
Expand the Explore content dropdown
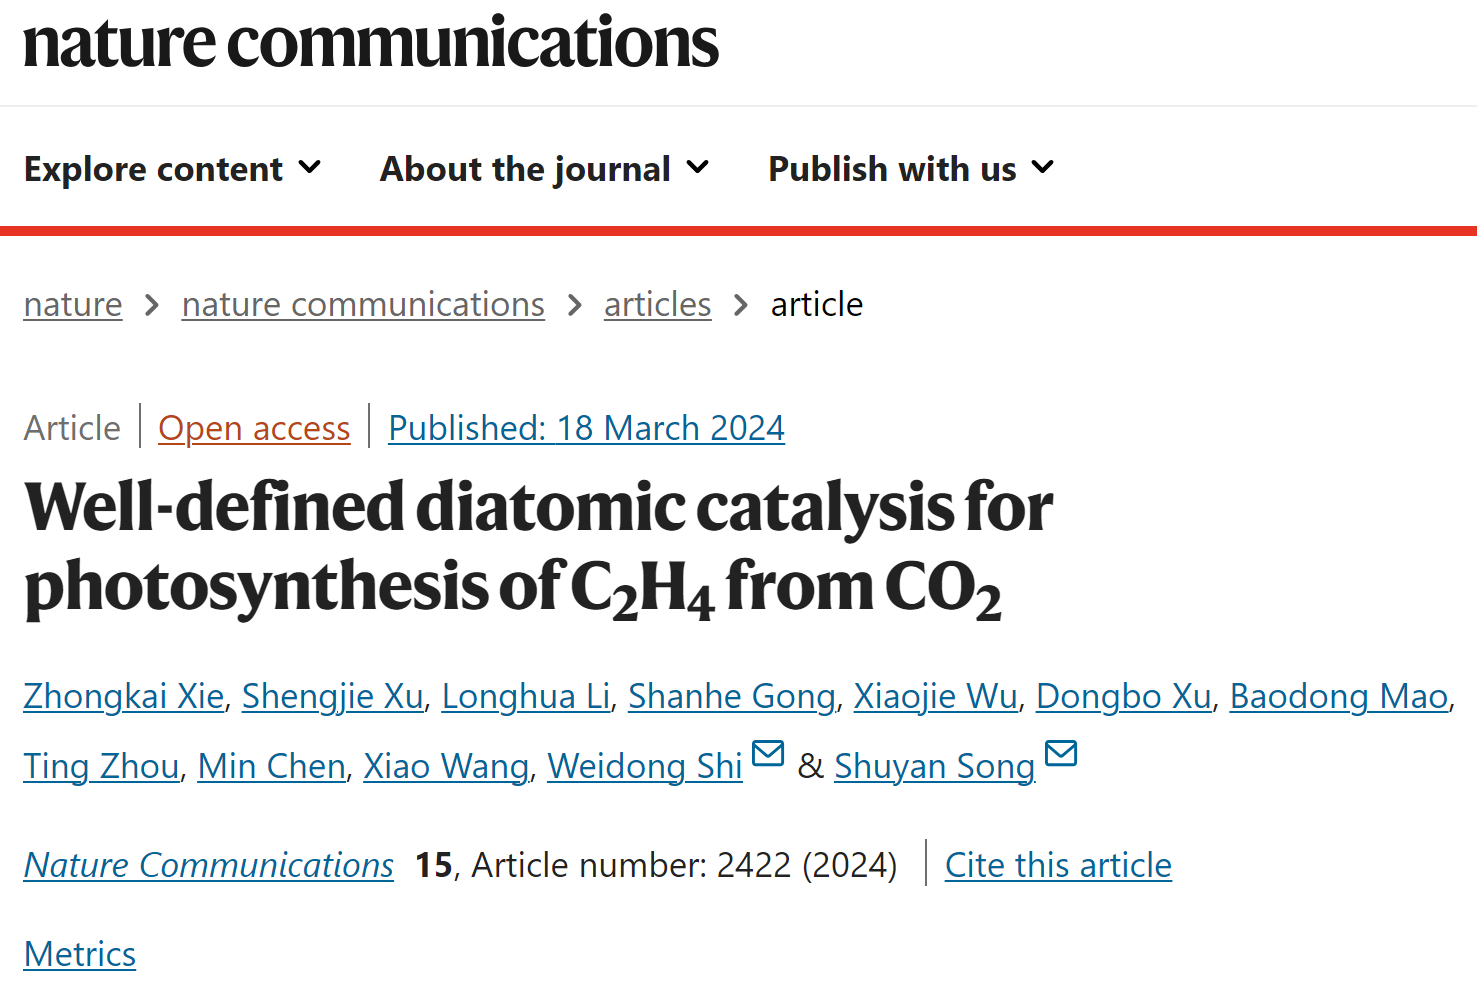(x=172, y=169)
